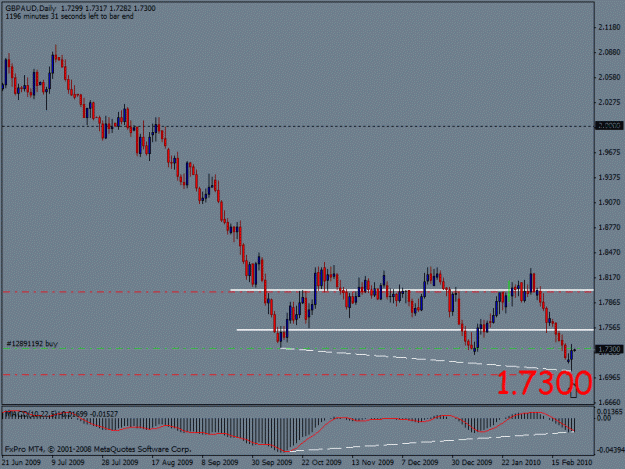Select the white dashed trendline under price lows

pyautogui.click(x=426, y=360)
